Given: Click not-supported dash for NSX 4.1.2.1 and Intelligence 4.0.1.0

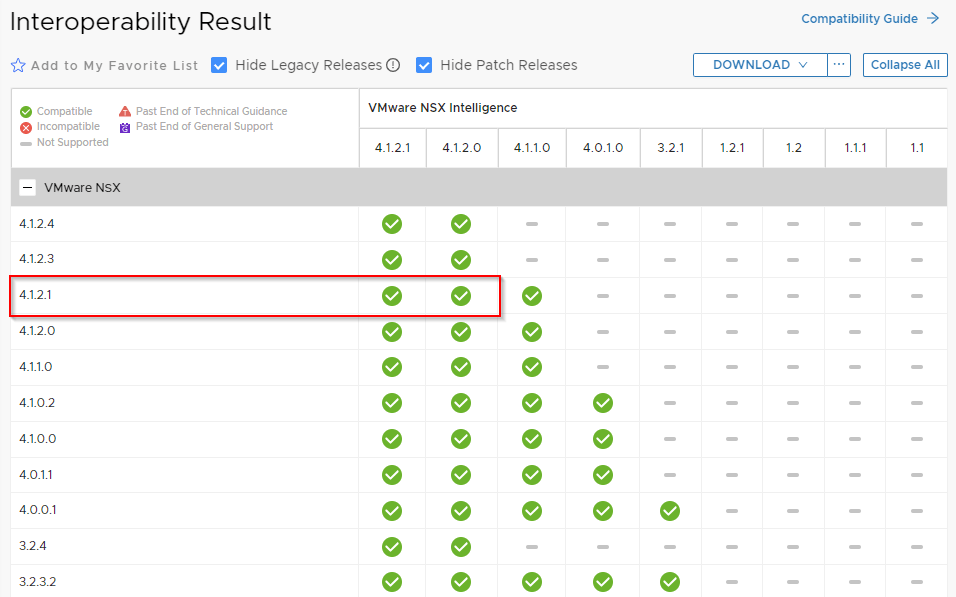Looking at the screenshot, I should click(603, 296).
